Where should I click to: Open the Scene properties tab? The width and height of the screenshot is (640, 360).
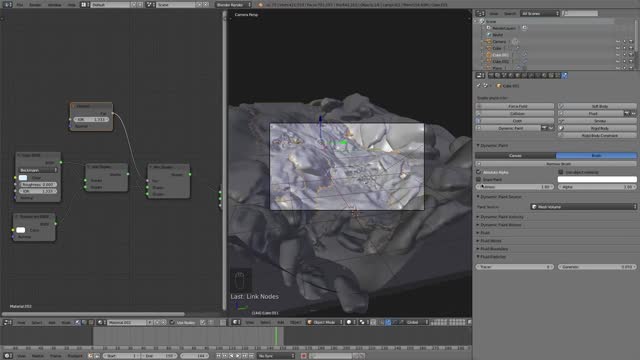point(504,76)
